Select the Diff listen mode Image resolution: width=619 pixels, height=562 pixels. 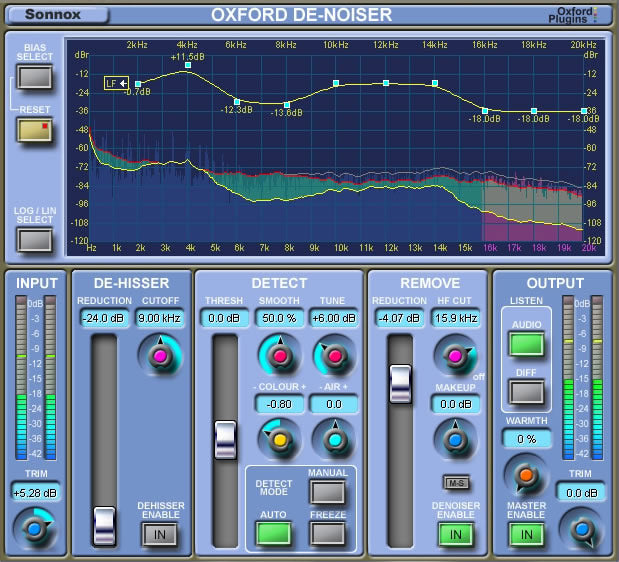pyautogui.click(x=526, y=390)
